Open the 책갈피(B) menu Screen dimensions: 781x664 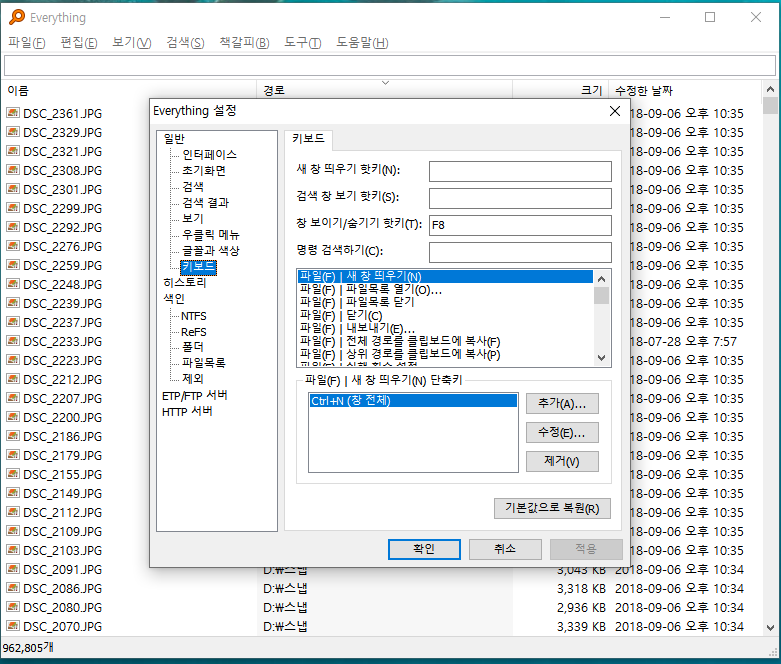[245, 42]
